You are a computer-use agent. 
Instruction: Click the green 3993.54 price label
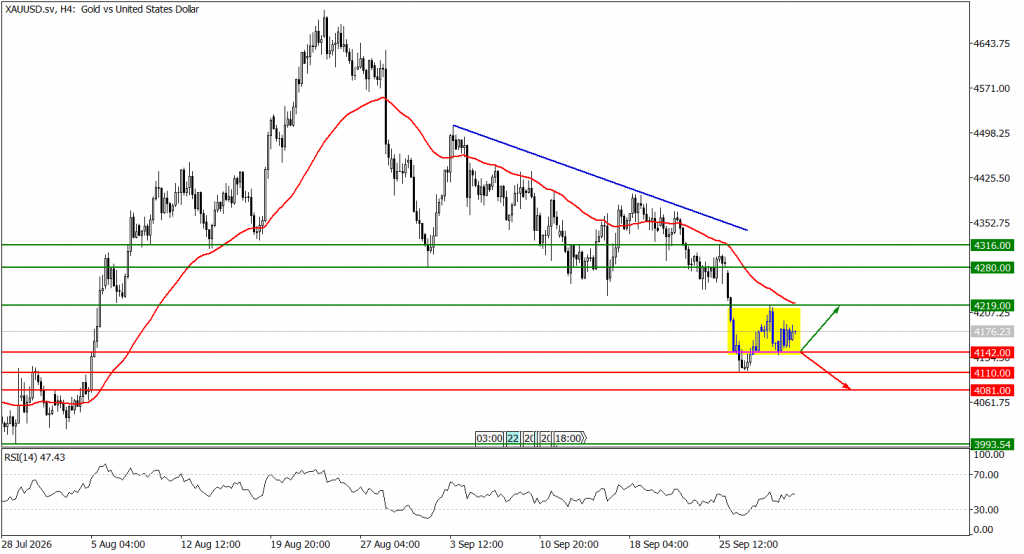point(992,444)
